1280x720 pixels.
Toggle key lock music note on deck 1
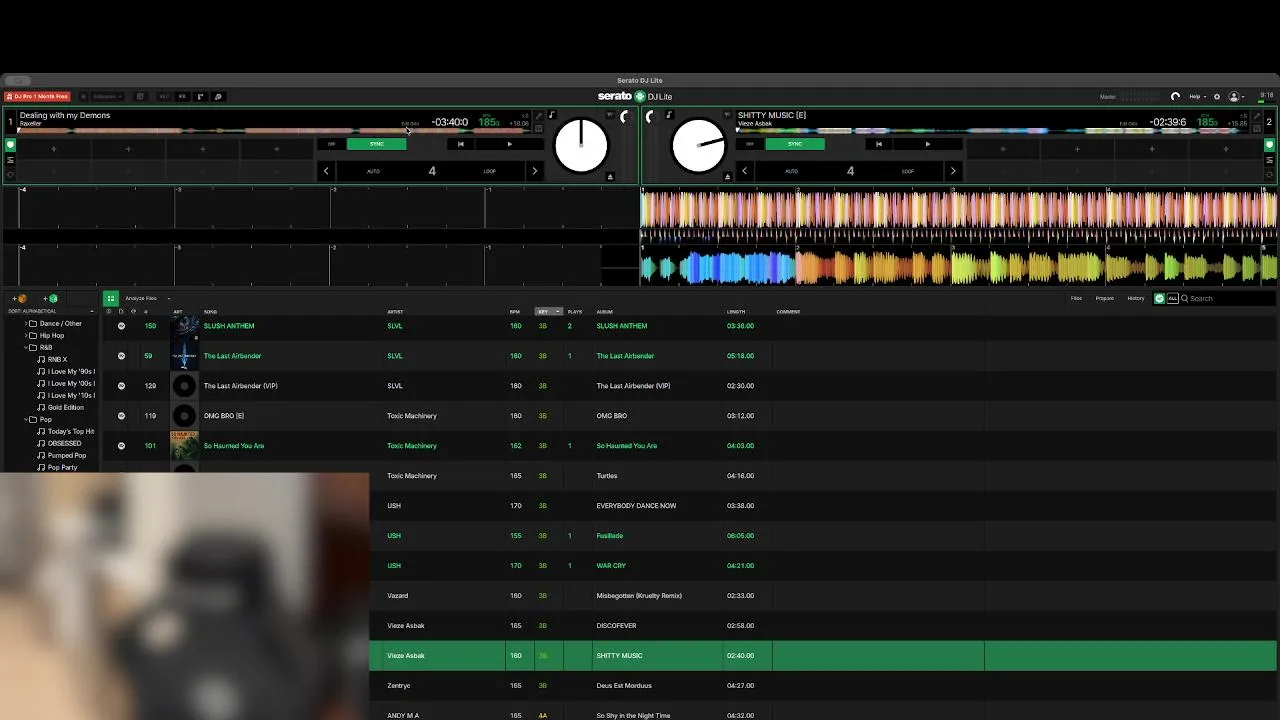tap(551, 116)
